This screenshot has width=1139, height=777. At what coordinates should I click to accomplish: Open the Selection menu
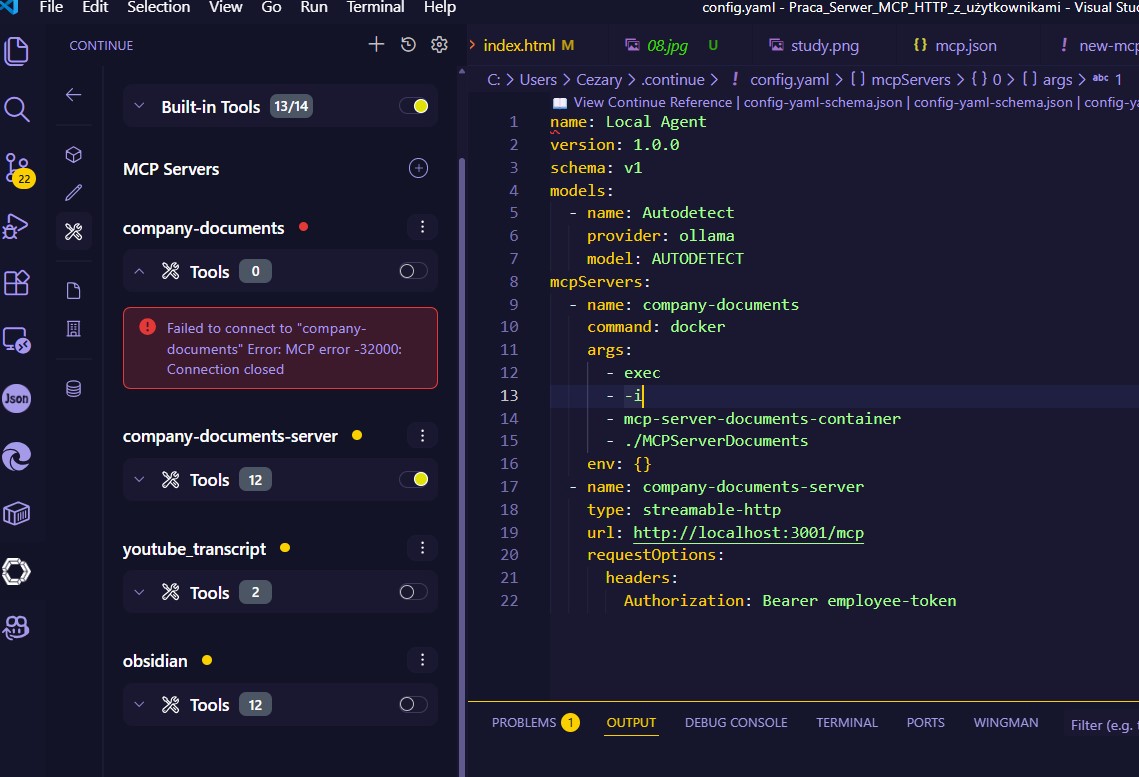pyautogui.click(x=158, y=7)
